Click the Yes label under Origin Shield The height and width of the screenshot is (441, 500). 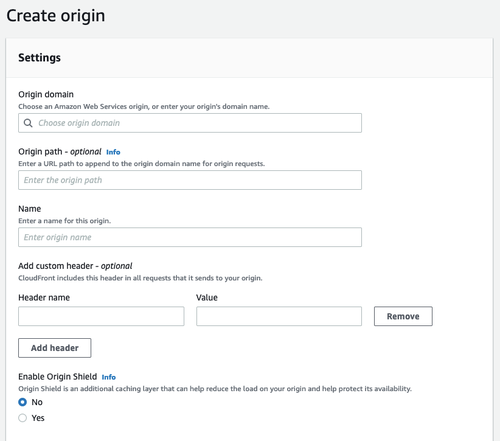point(38,418)
